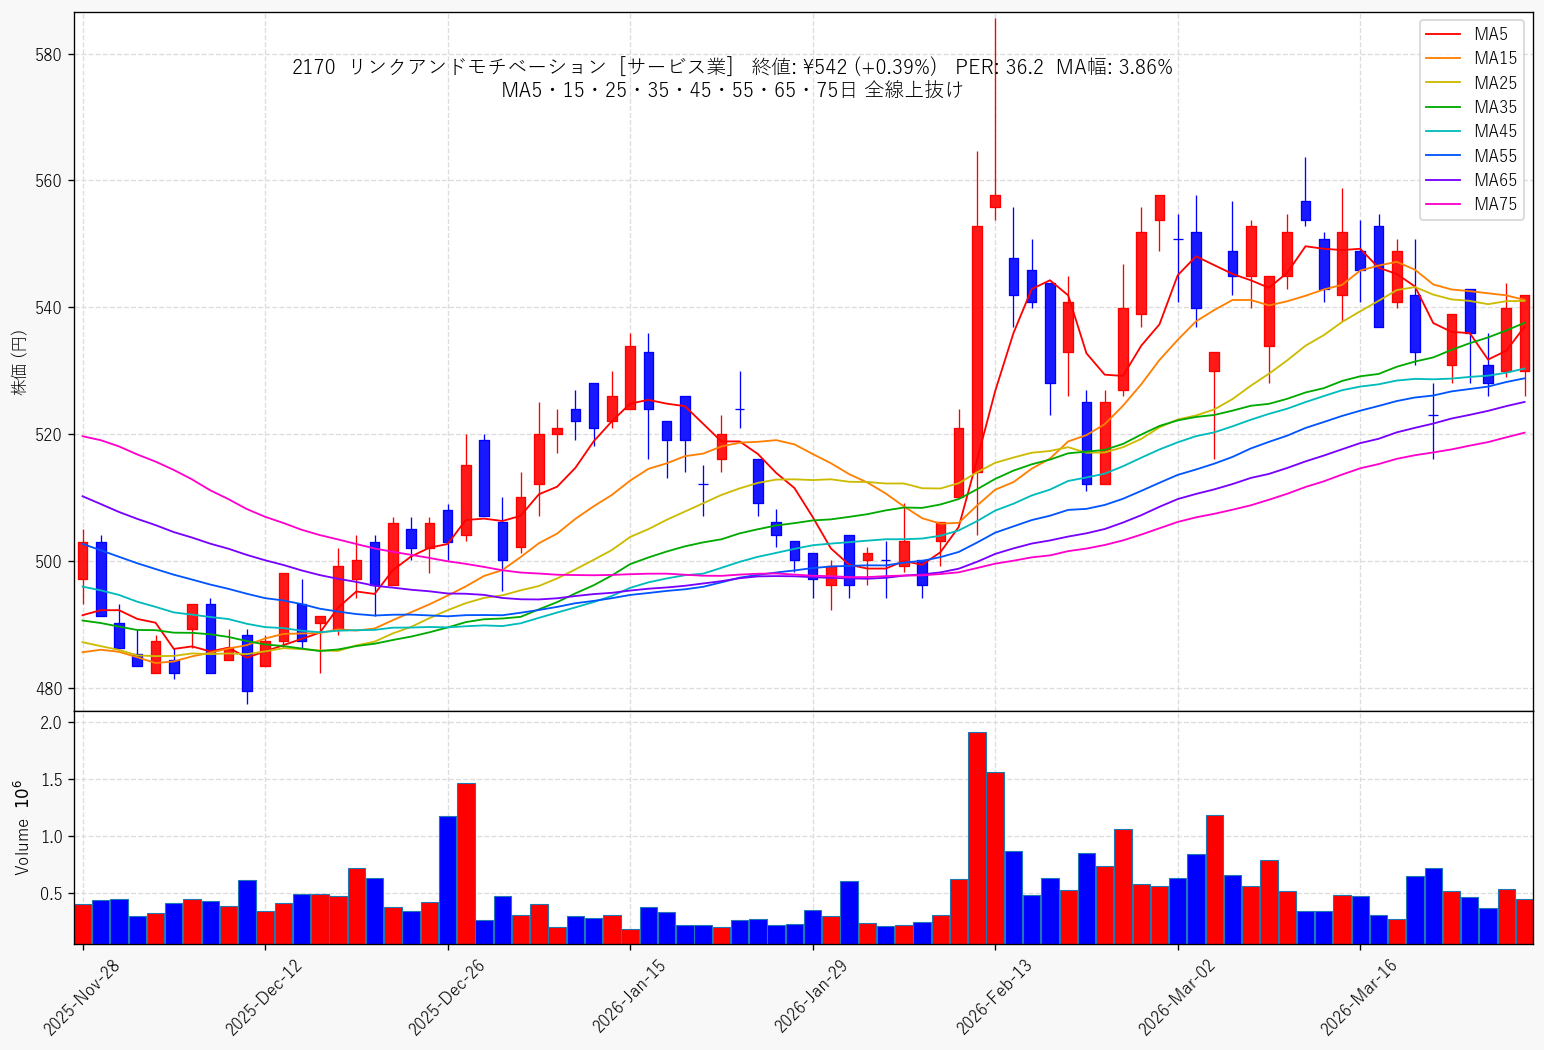
Task: Click the chart title line starting with 2170
Action: [x=732, y=67]
